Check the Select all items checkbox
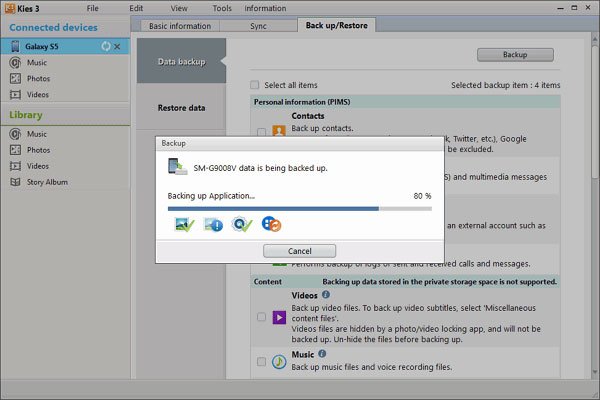The height and width of the screenshot is (400, 600). [x=254, y=85]
